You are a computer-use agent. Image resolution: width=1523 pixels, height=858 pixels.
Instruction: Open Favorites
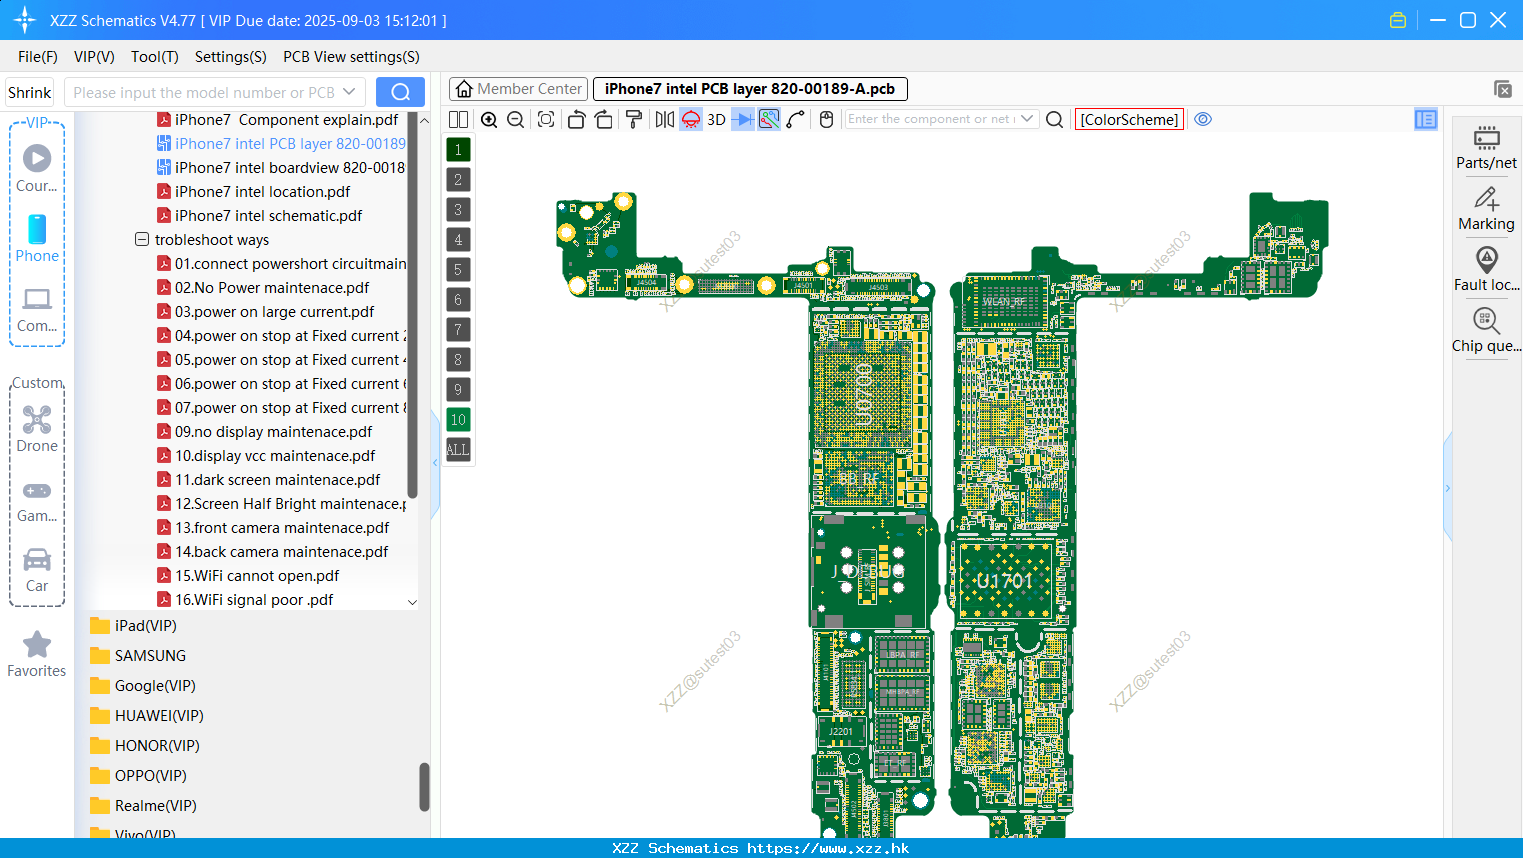[x=37, y=655]
